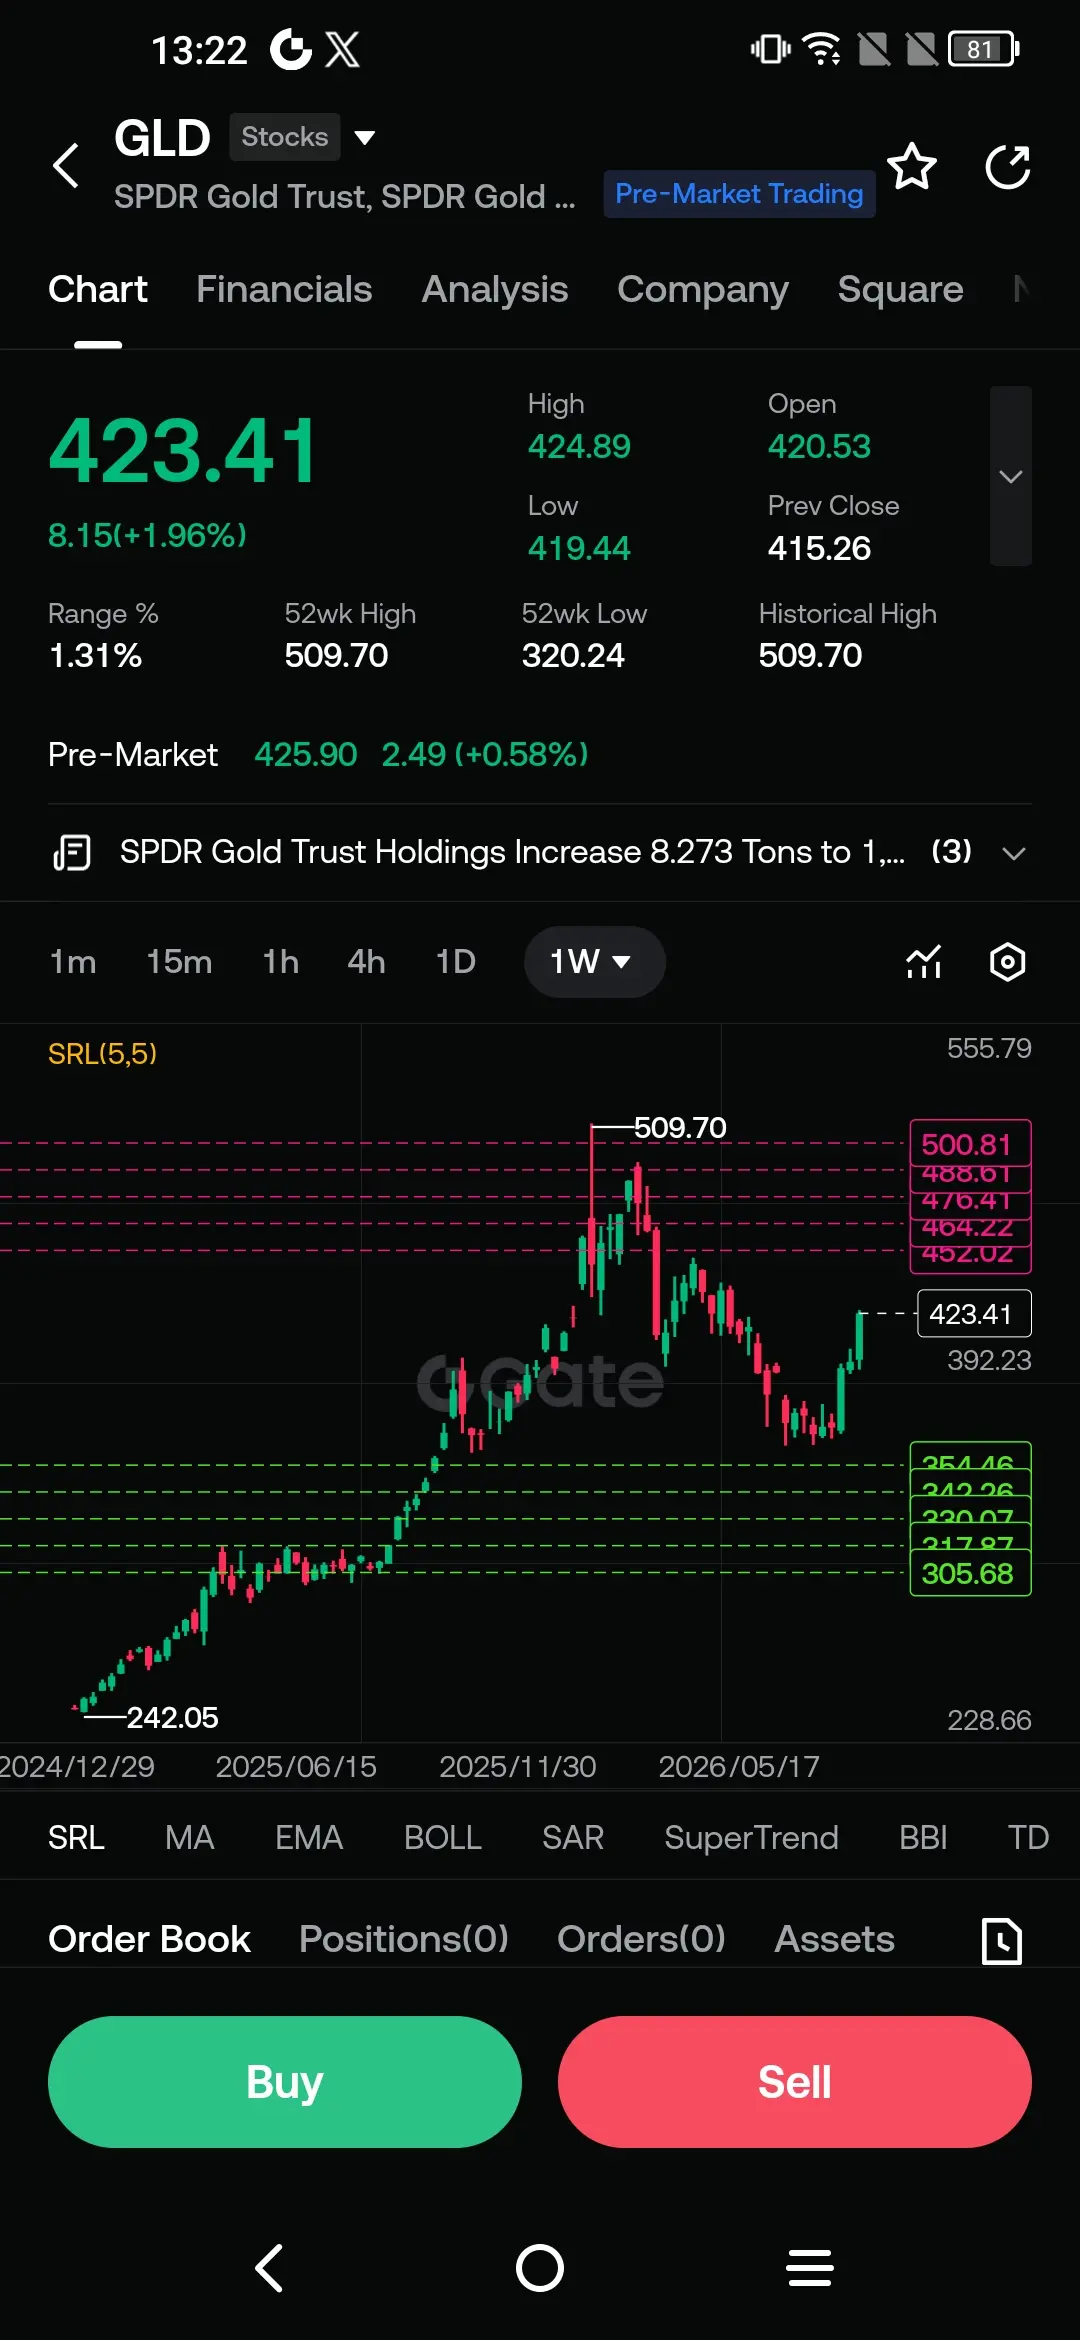Viewport: 1080px width, 2340px height.
Task: Open order history clock-document icon
Action: click(x=1002, y=1941)
